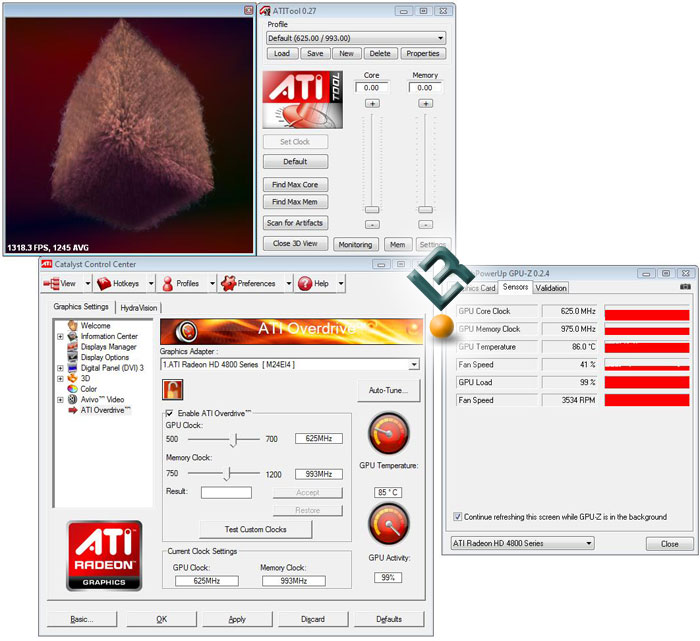
Task: Click Load profile button in ATITool
Action: 282,54
